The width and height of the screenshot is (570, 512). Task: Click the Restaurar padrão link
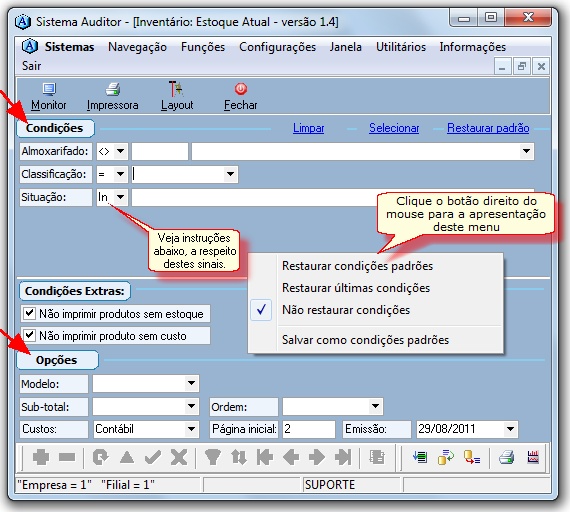pyautogui.click(x=488, y=128)
